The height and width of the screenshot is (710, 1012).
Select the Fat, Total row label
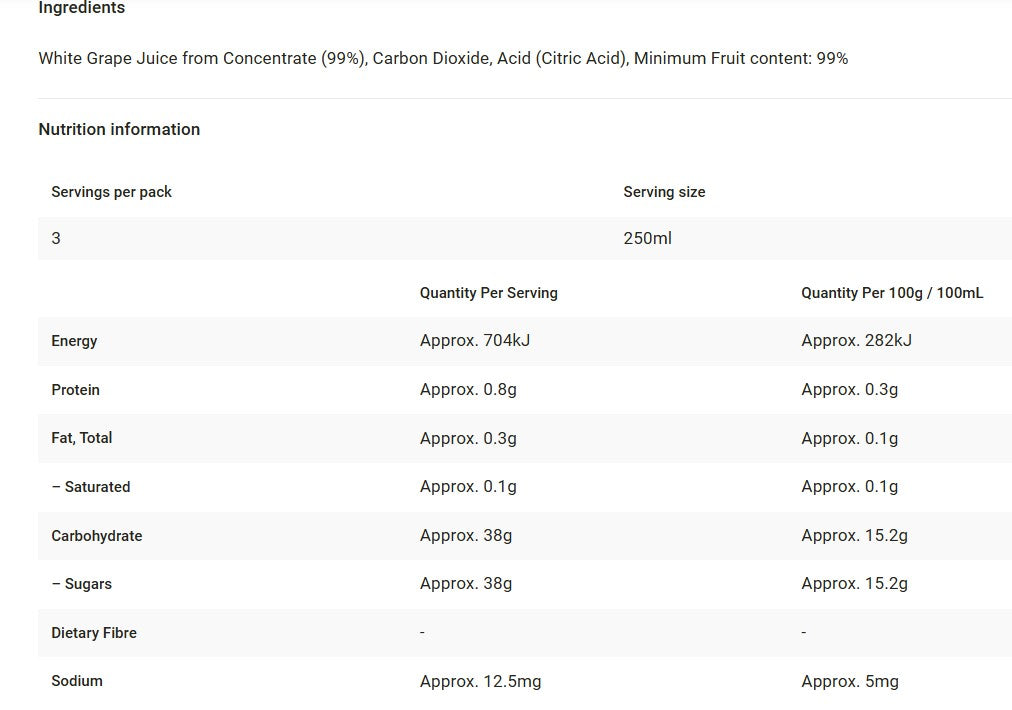[82, 438]
